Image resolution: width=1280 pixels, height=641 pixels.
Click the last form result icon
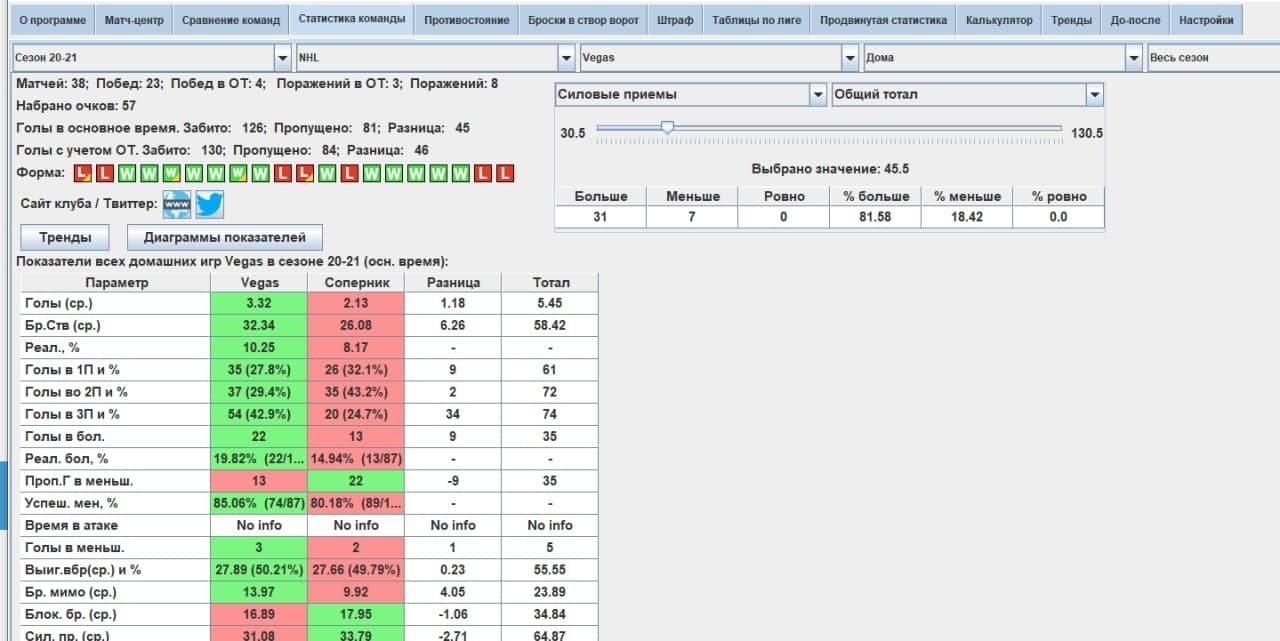coord(505,173)
